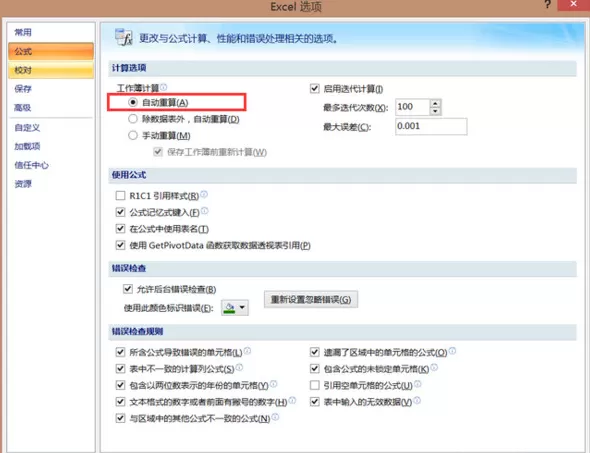Click info icon beside R1C1 引用样式
Screen dimensions: 590x453
204,194
